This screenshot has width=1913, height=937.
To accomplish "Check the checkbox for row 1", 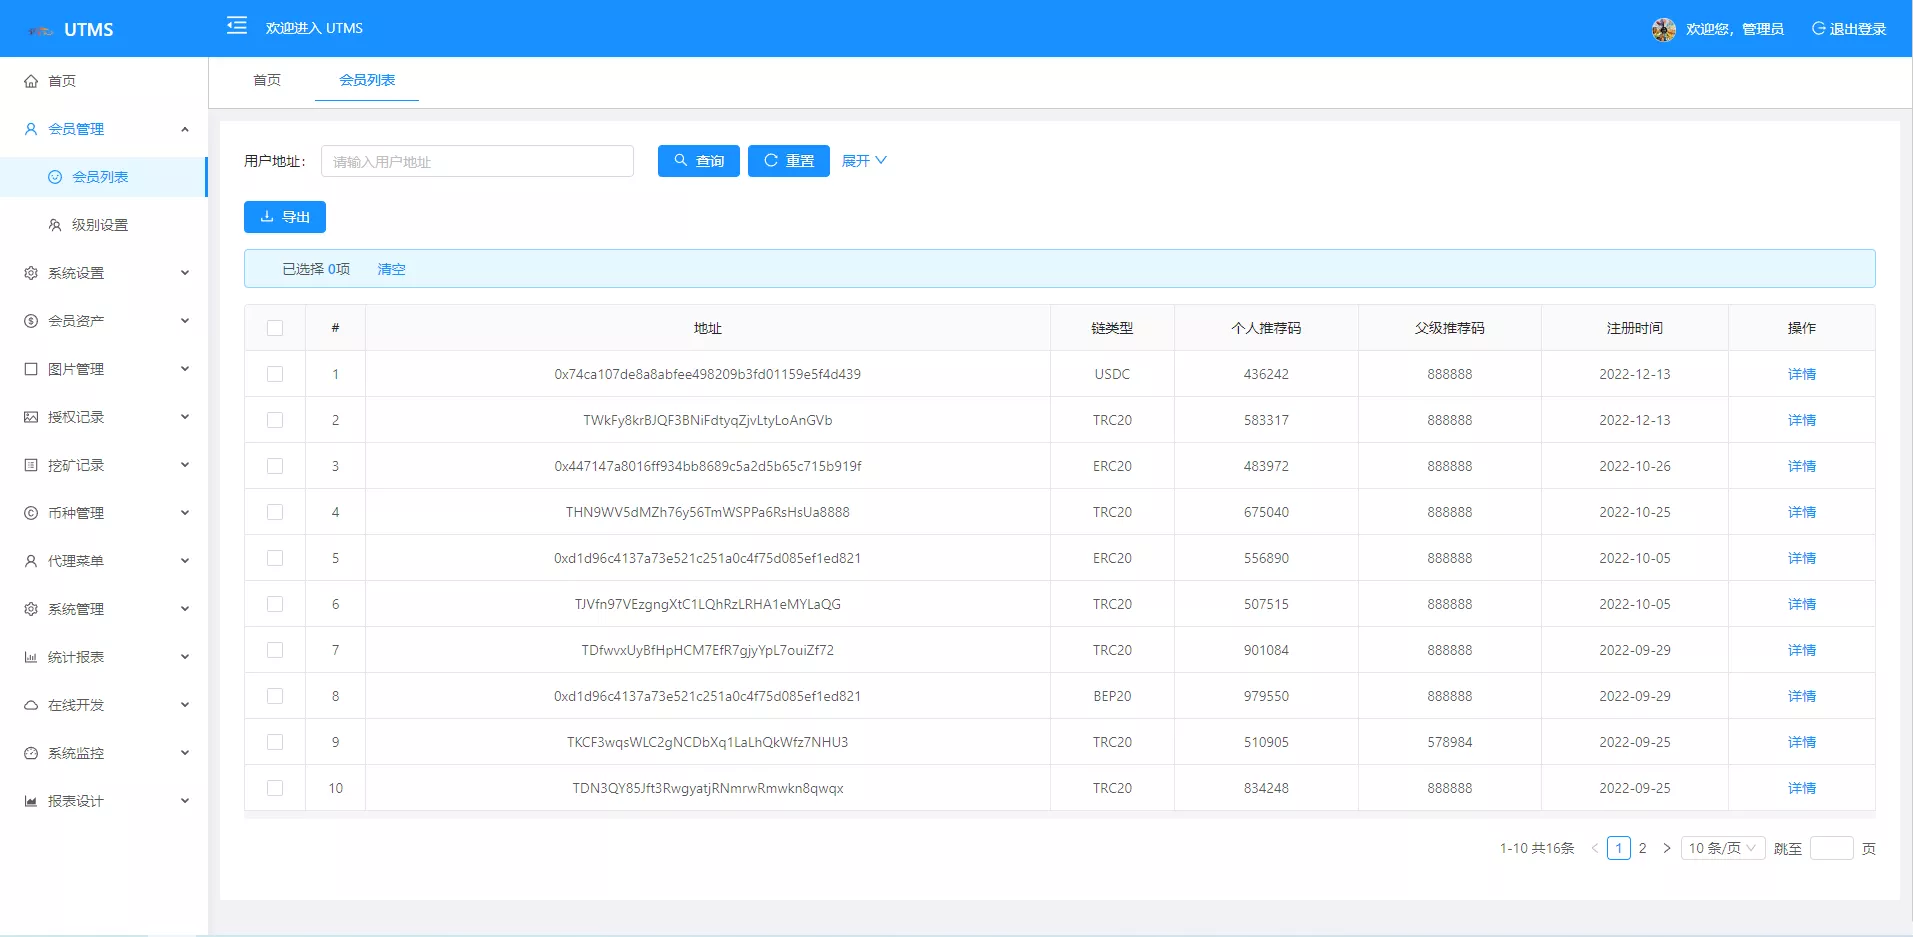I will tap(275, 374).
